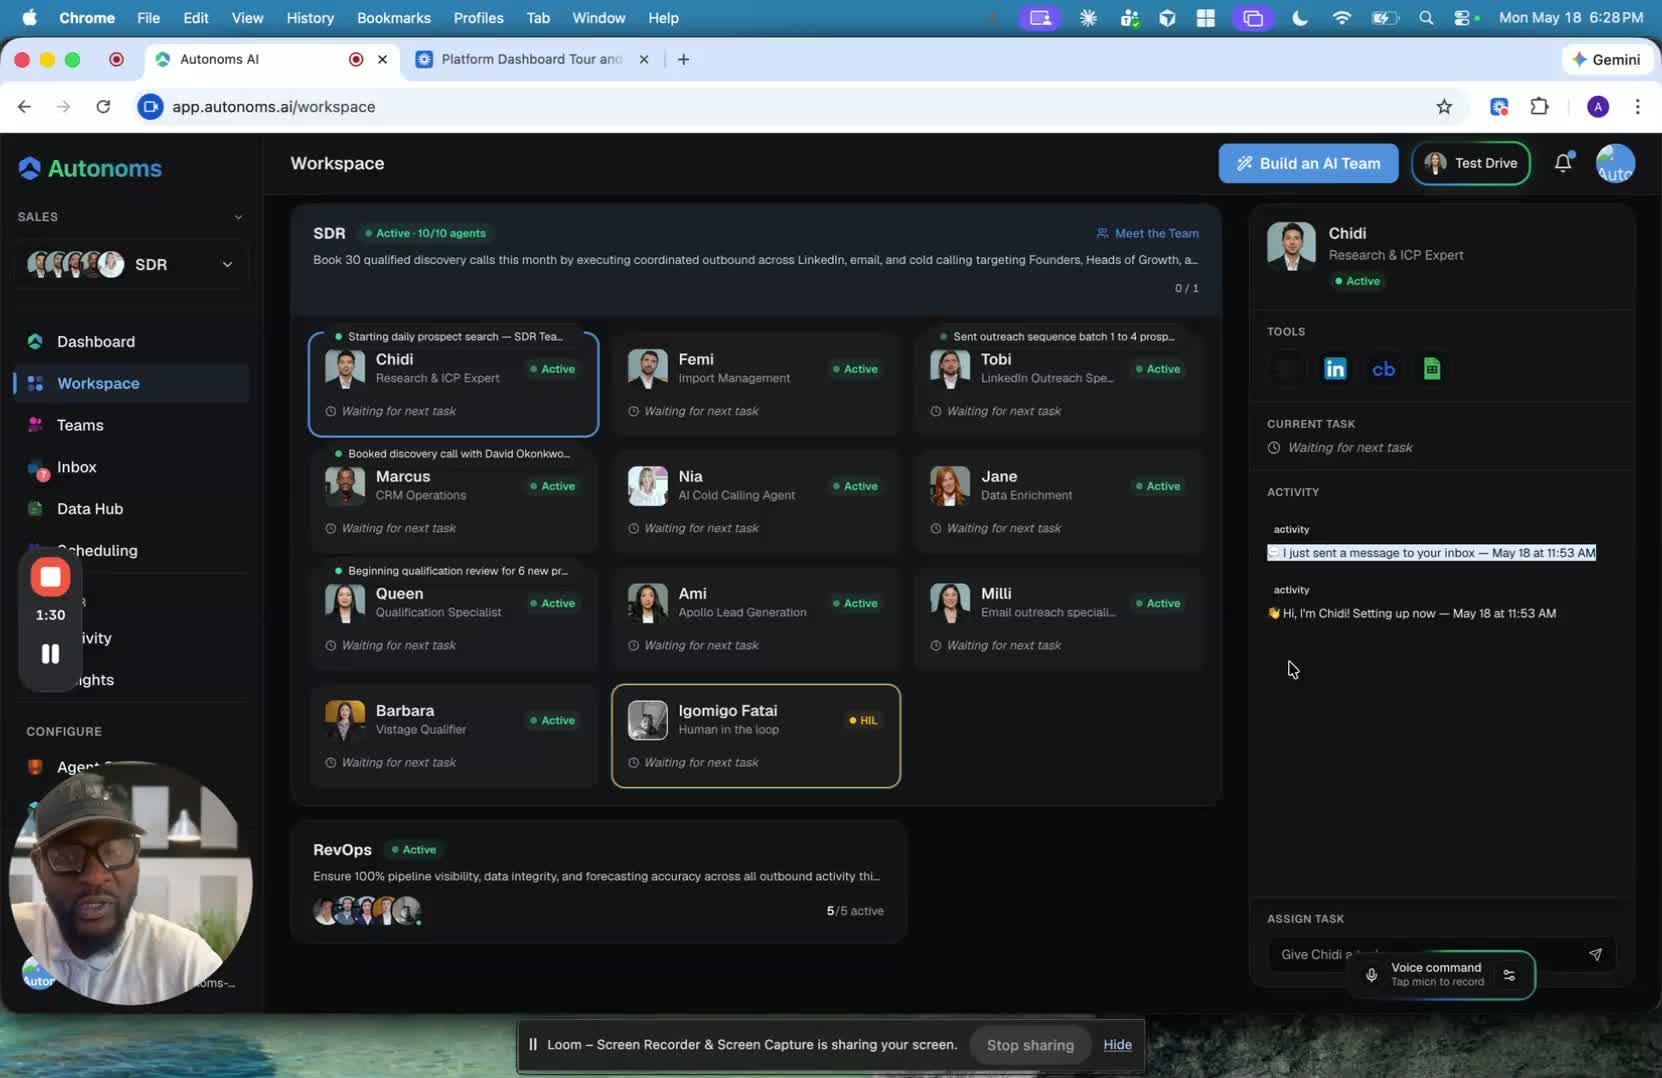The width and height of the screenshot is (1662, 1078).
Task: Select the Tobi LinkedIn Outreach agent card
Action: pyautogui.click(x=1059, y=384)
